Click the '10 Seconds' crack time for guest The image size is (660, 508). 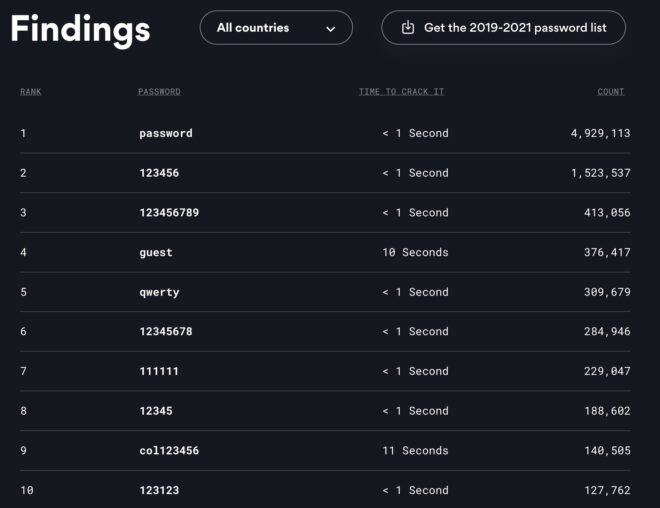click(415, 253)
